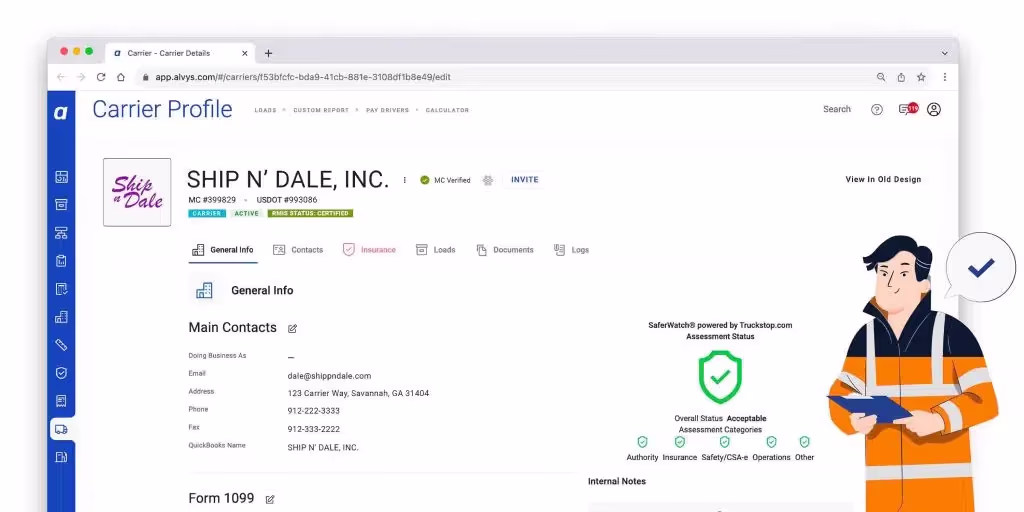This screenshot has width=1024, height=512.
Task: Click the browser home button
Action: [121, 77]
